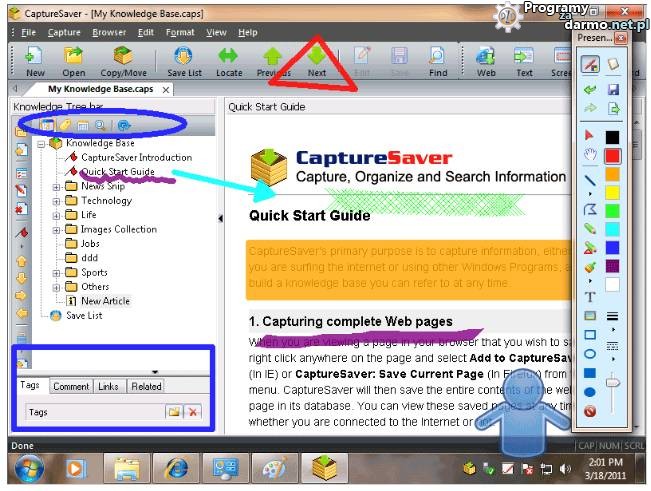
Task: Open the Format menu
Action: pyautogui.click(x=180, y=32)
